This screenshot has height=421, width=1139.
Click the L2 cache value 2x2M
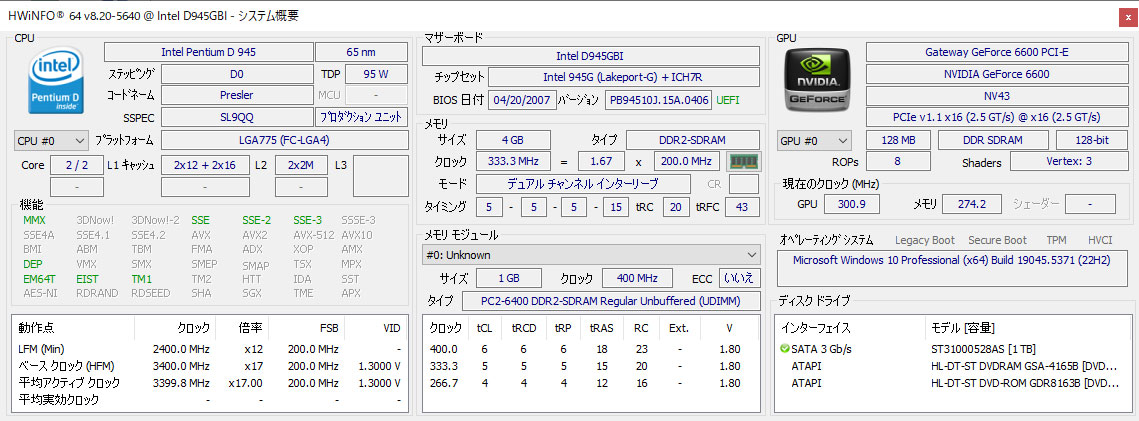[x=301, y=165]
